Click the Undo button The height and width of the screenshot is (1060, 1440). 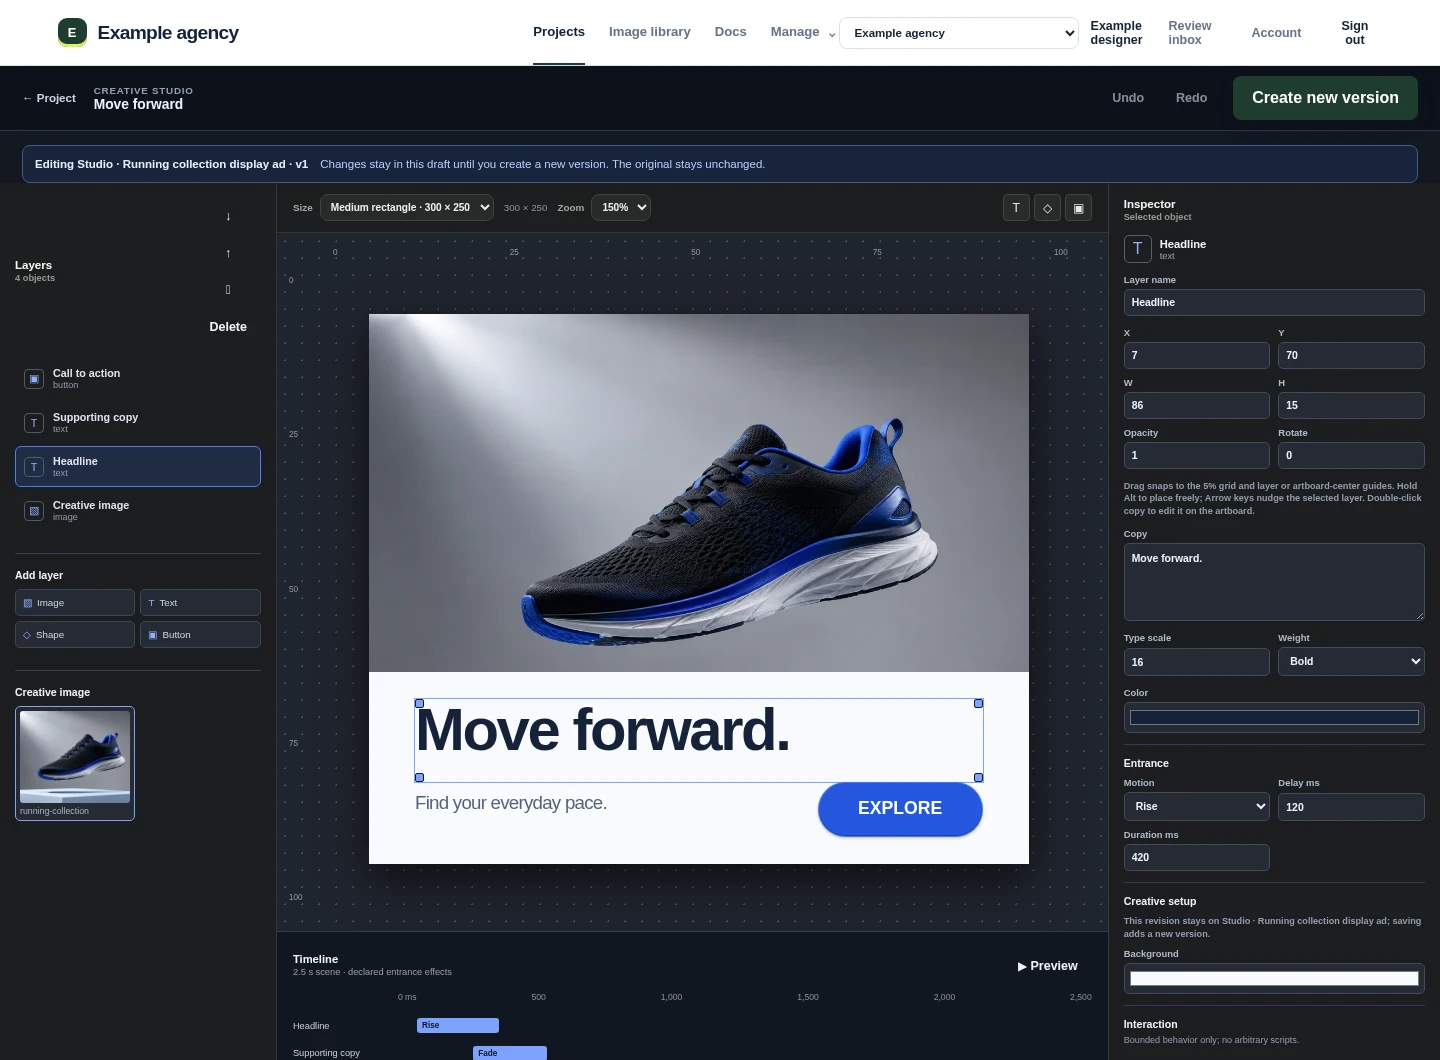(x=1128, y=98)
